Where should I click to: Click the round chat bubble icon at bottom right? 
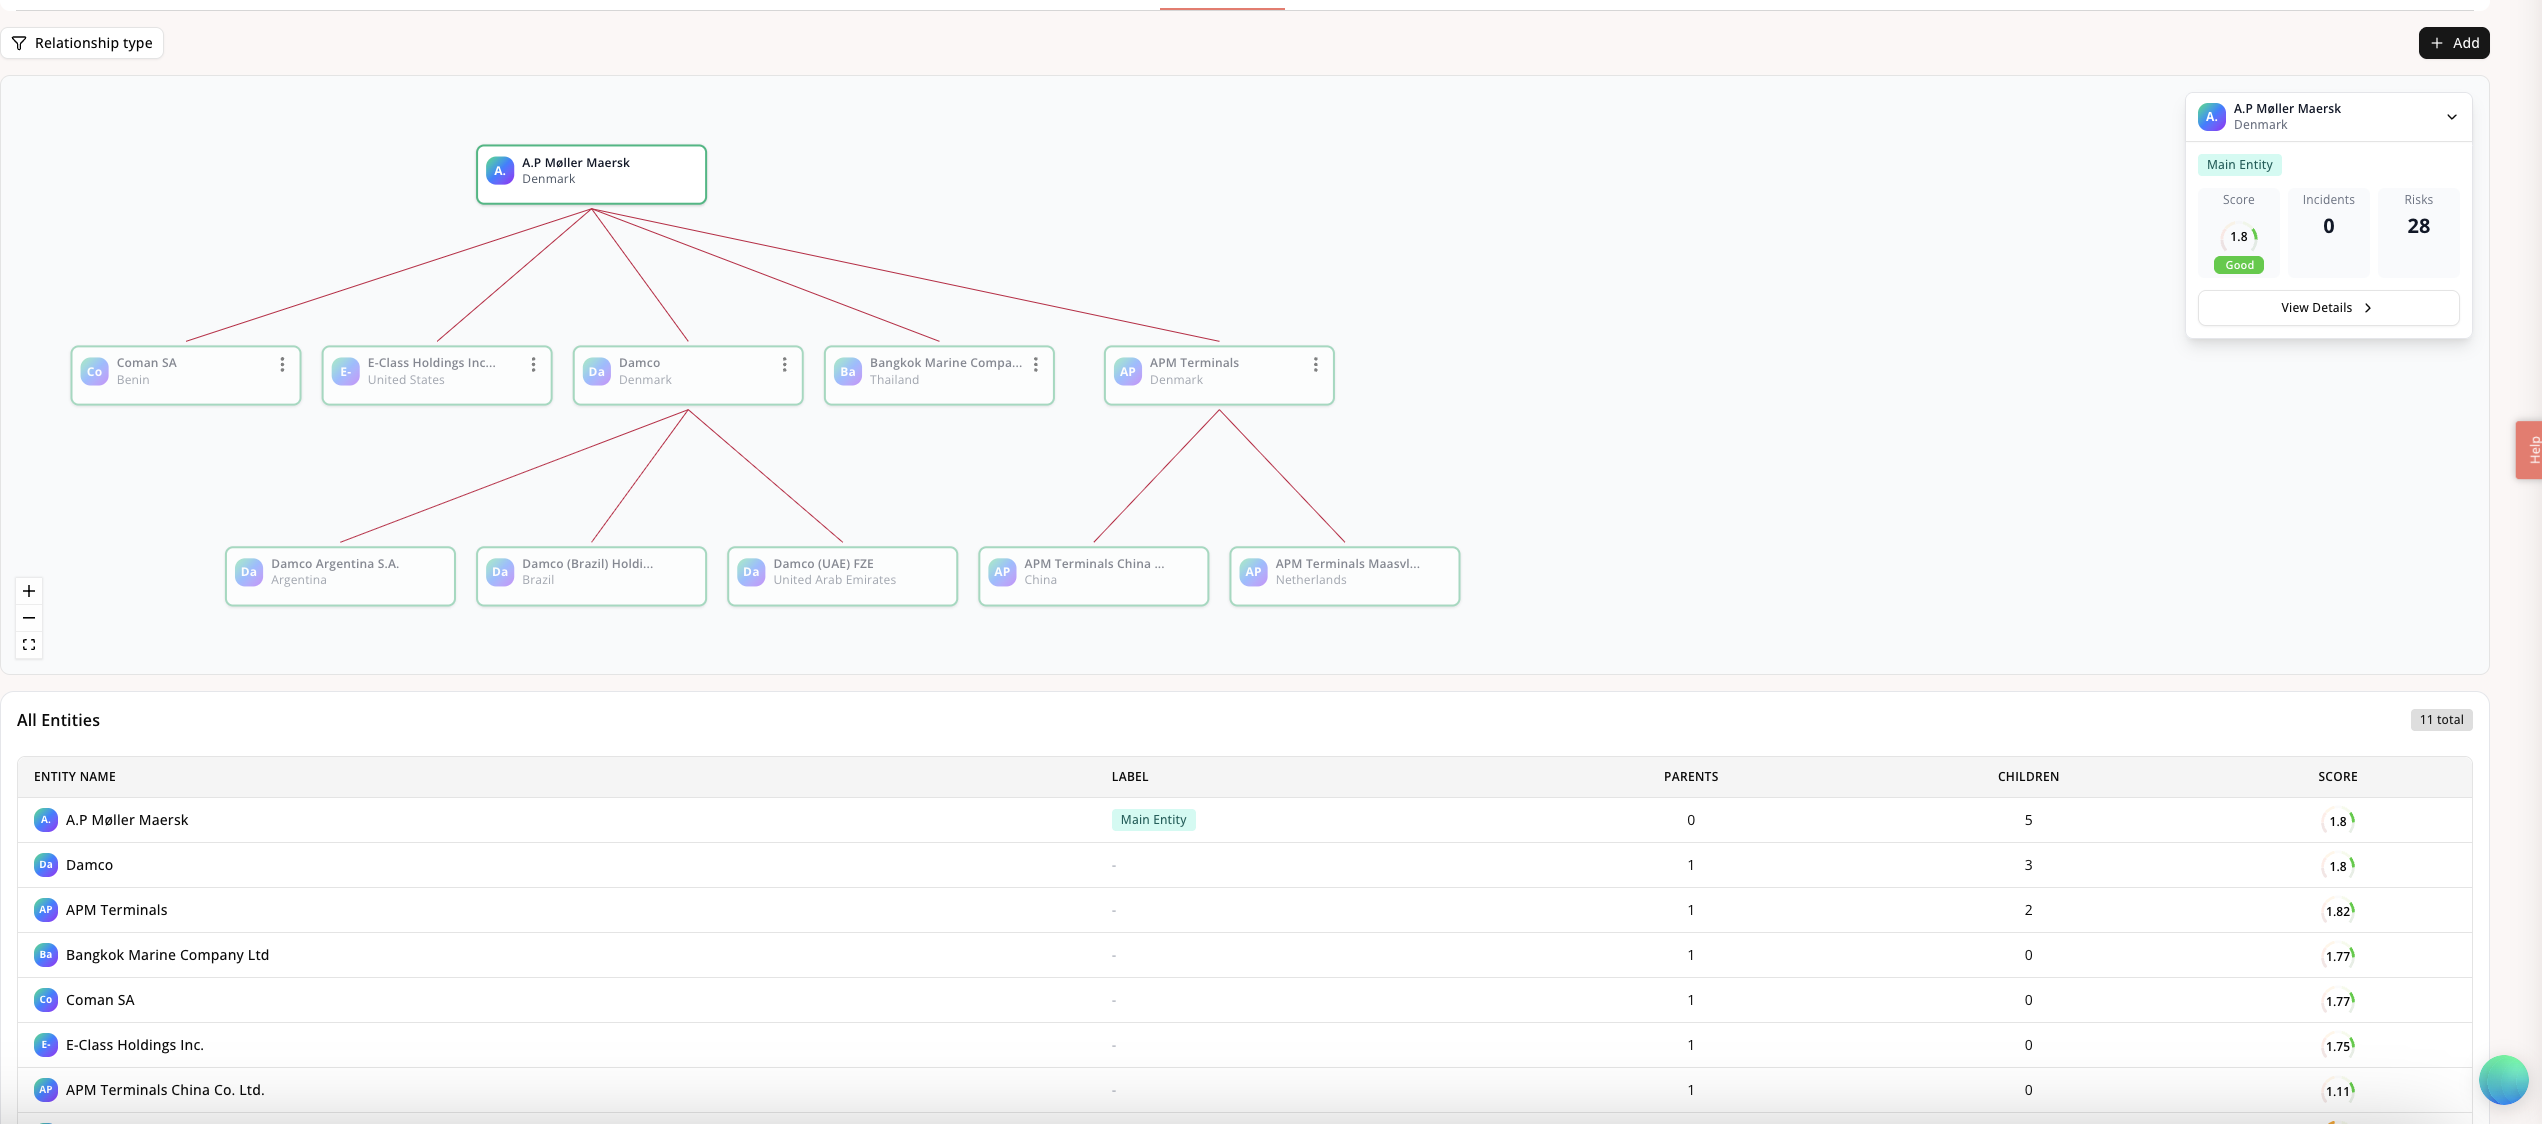click(x=2503, y=1080)
